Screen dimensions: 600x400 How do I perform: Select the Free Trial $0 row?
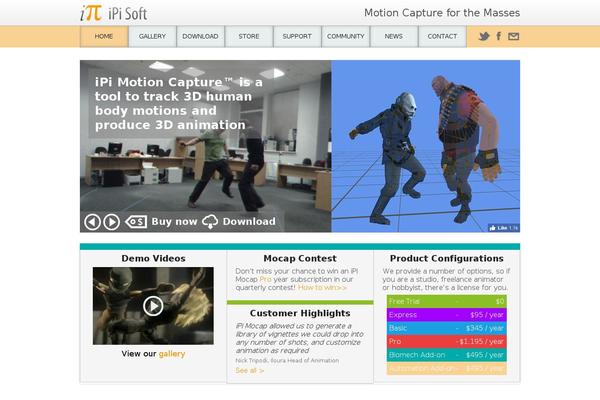tap(447, 301)
